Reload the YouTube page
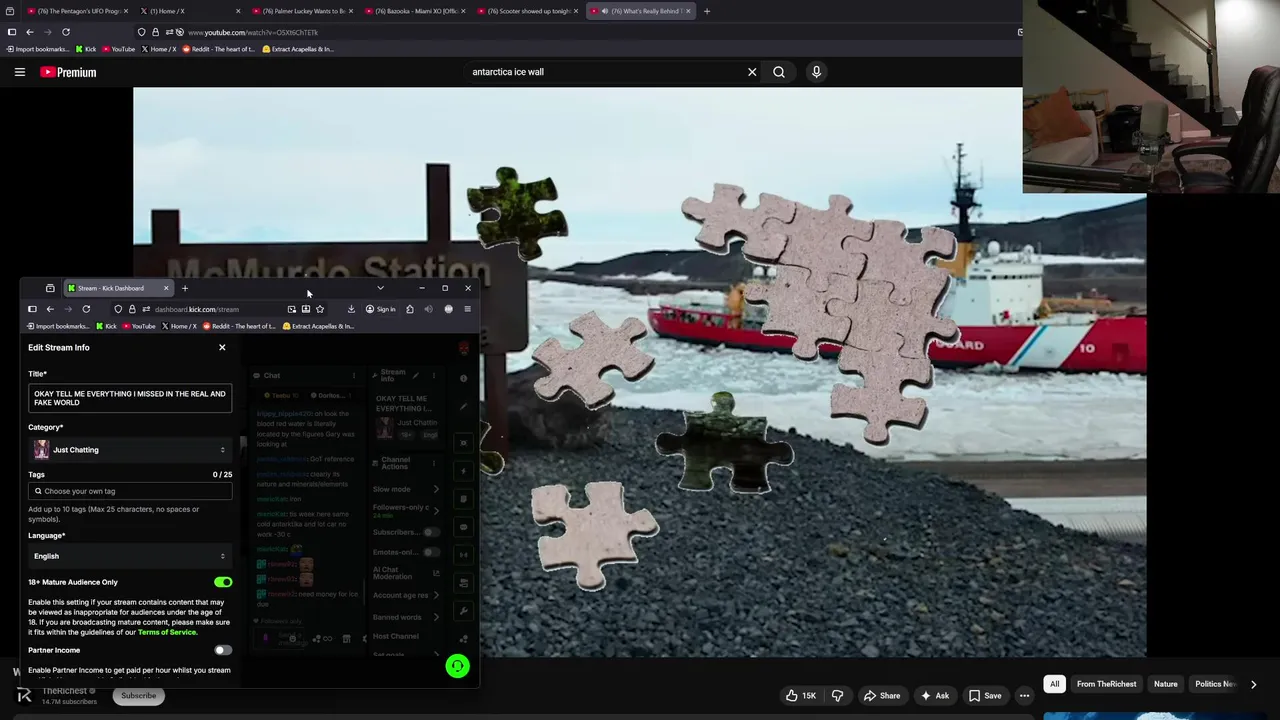Viewport: 1280px width, 720px height. (x=66, y=32)
